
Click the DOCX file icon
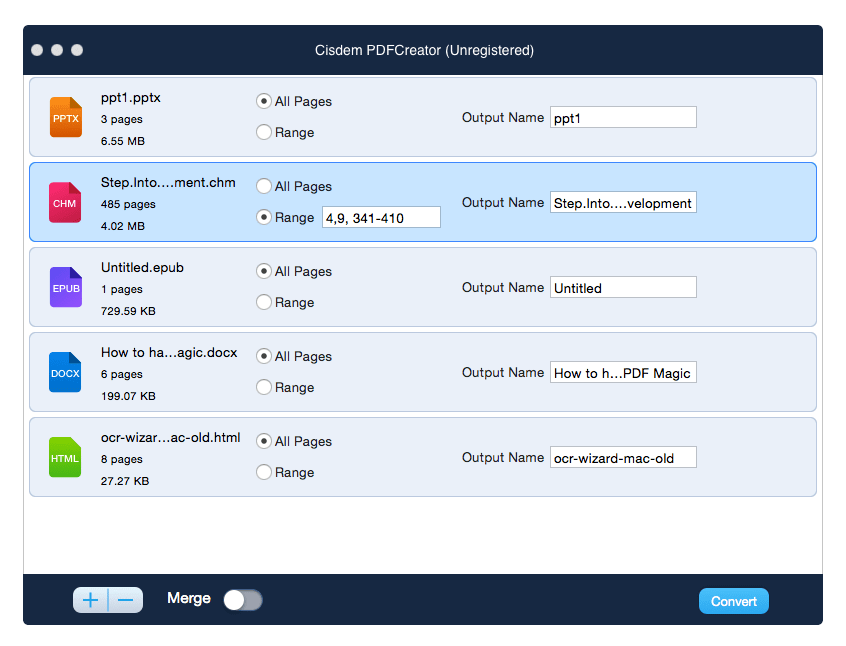point(65,372)
